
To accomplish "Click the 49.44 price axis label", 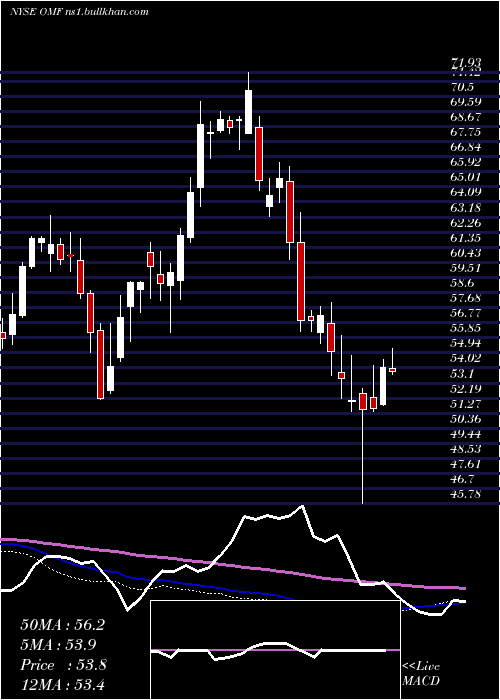I will (466, 434).
